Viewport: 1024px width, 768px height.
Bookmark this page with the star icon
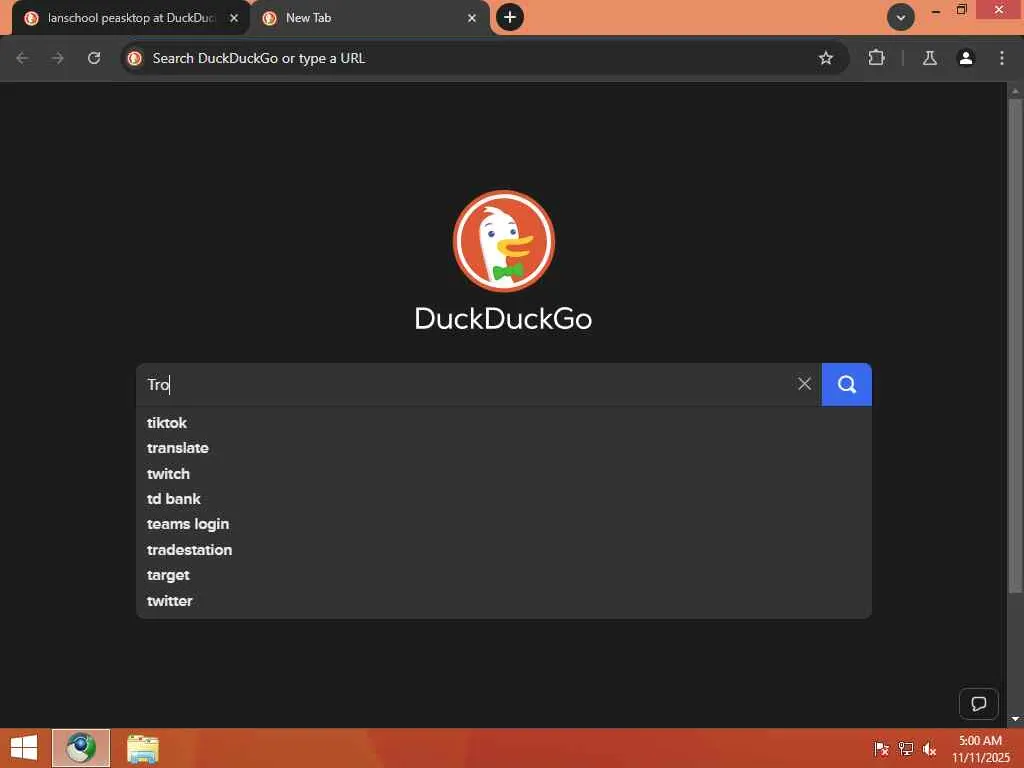(x=825, y=58)
